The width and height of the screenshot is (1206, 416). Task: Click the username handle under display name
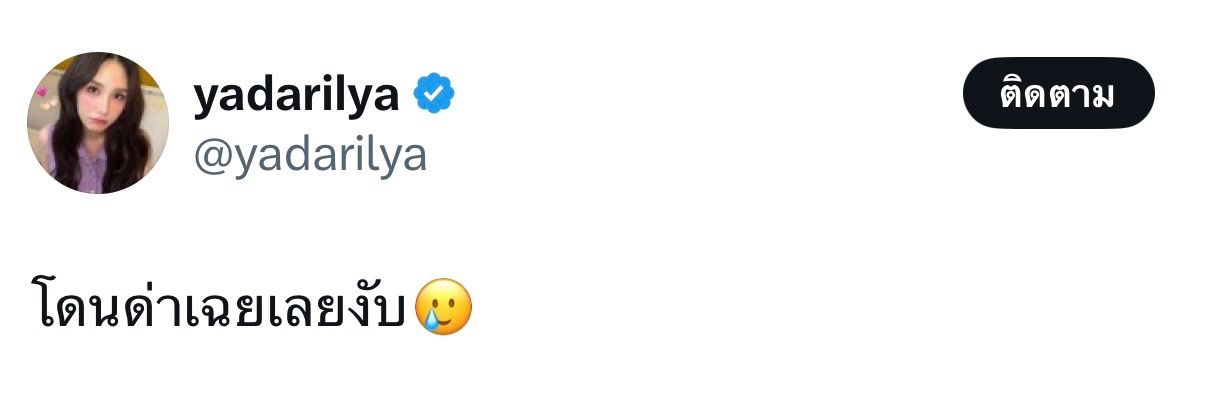coord(310,155)
